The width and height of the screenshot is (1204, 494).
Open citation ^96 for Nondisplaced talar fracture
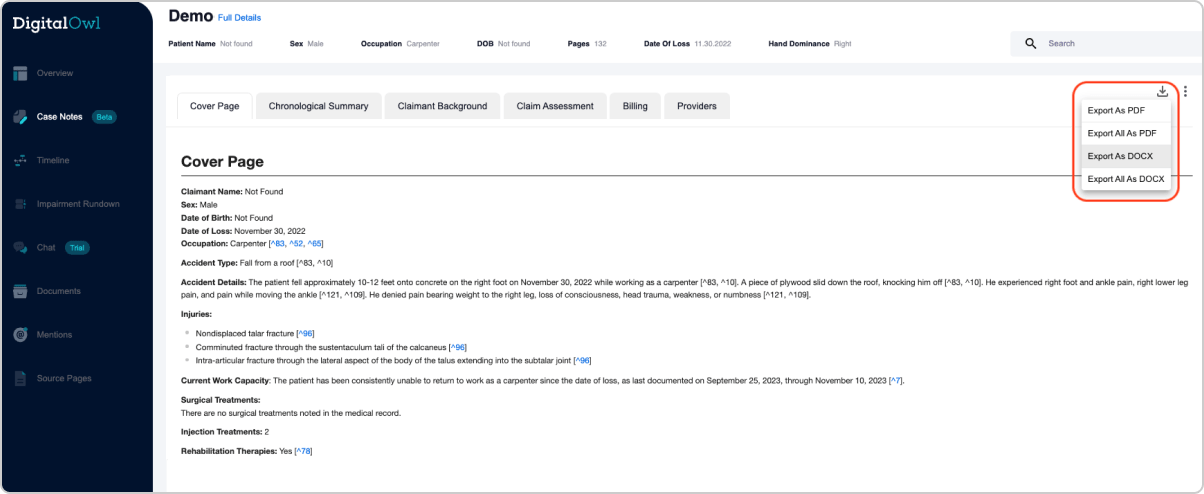pyautogui.click(x=306, y=333)
